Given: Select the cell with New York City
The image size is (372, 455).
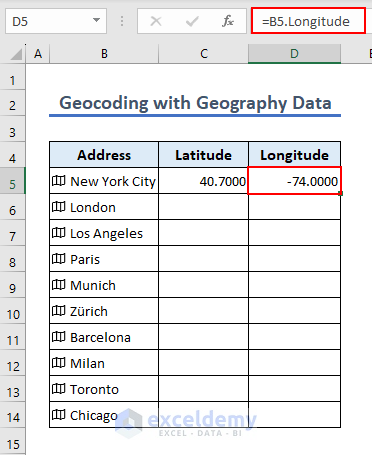Looking at the screenshot, I should 104,181.
